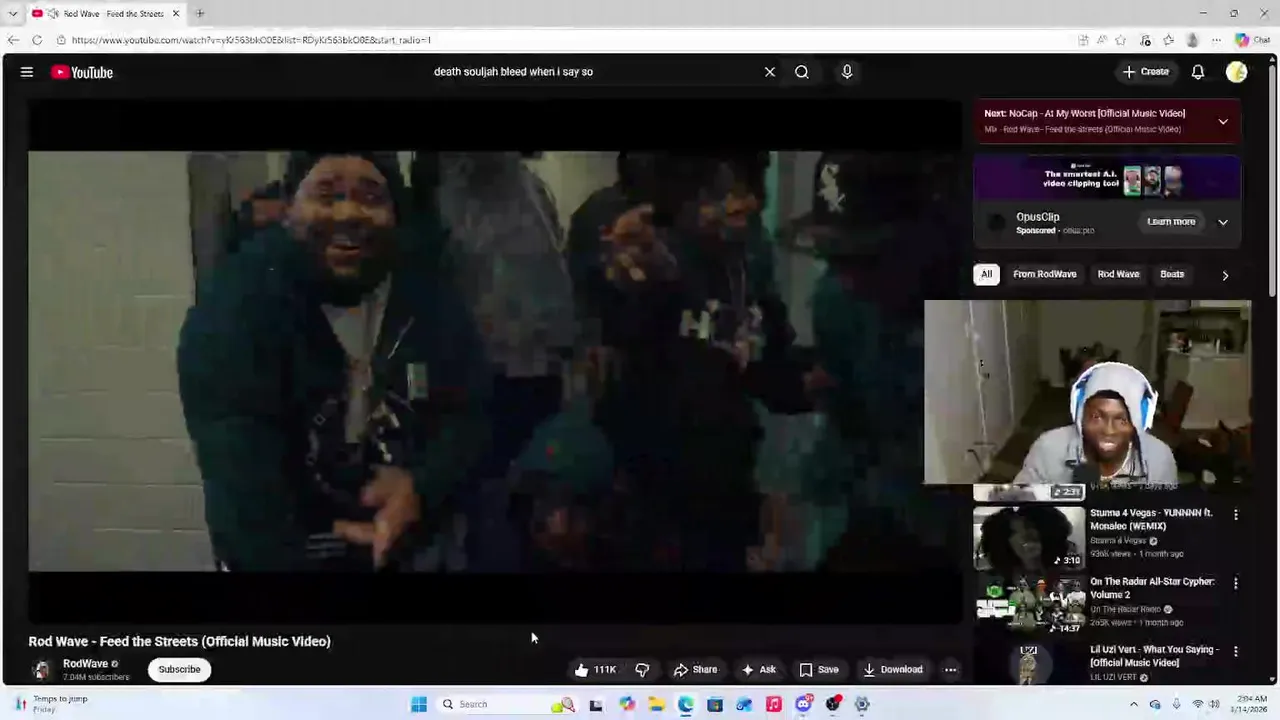Open Stunna 4 Vegas YUNNNN video thumbnail
Screen dimensions: 1280x720
[x=1029, y=538]
